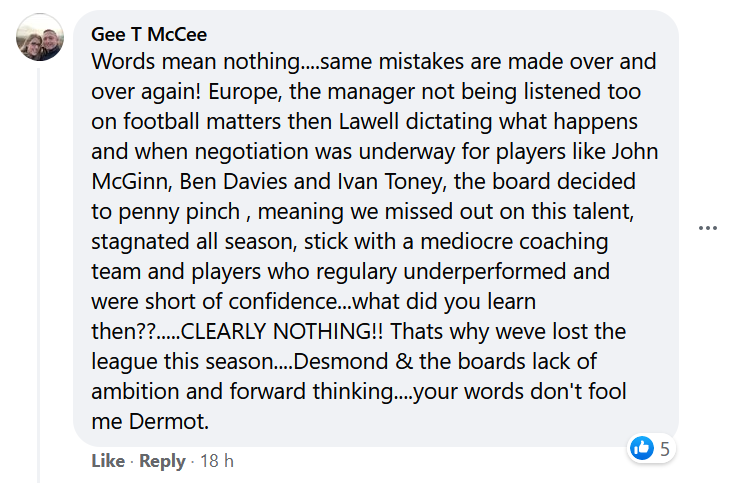Click 'Ivan Toney' in the comment text
Screen dimensions: 729x483
[390, 181]
